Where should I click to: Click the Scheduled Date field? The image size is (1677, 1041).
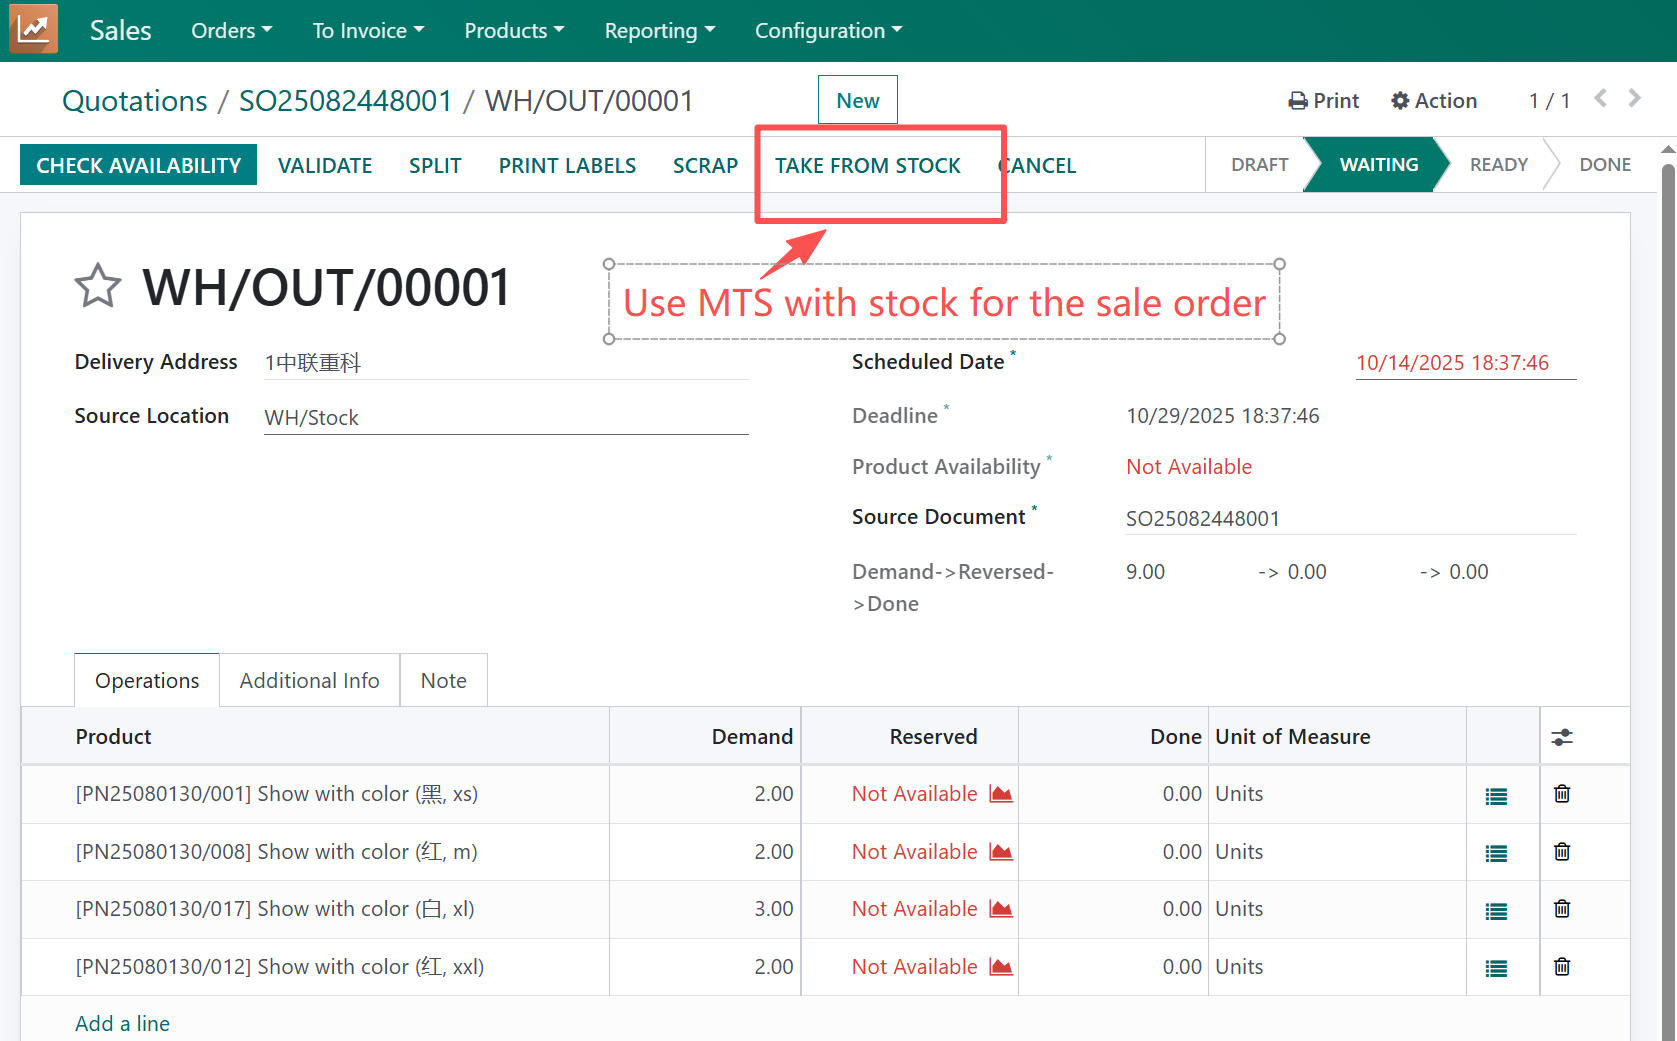(1464, 363)
